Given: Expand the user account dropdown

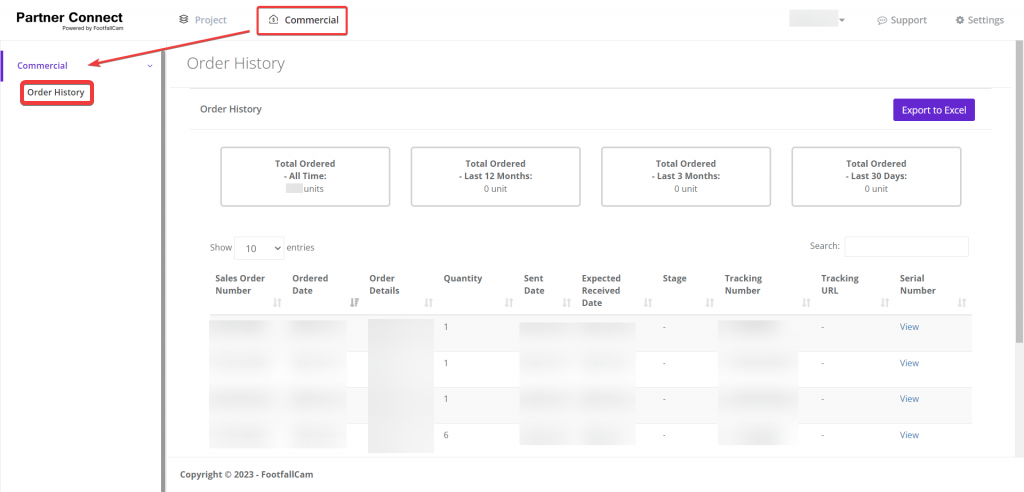Looking at the screenshot, I should pyautogui.click(x=818, y=20).
